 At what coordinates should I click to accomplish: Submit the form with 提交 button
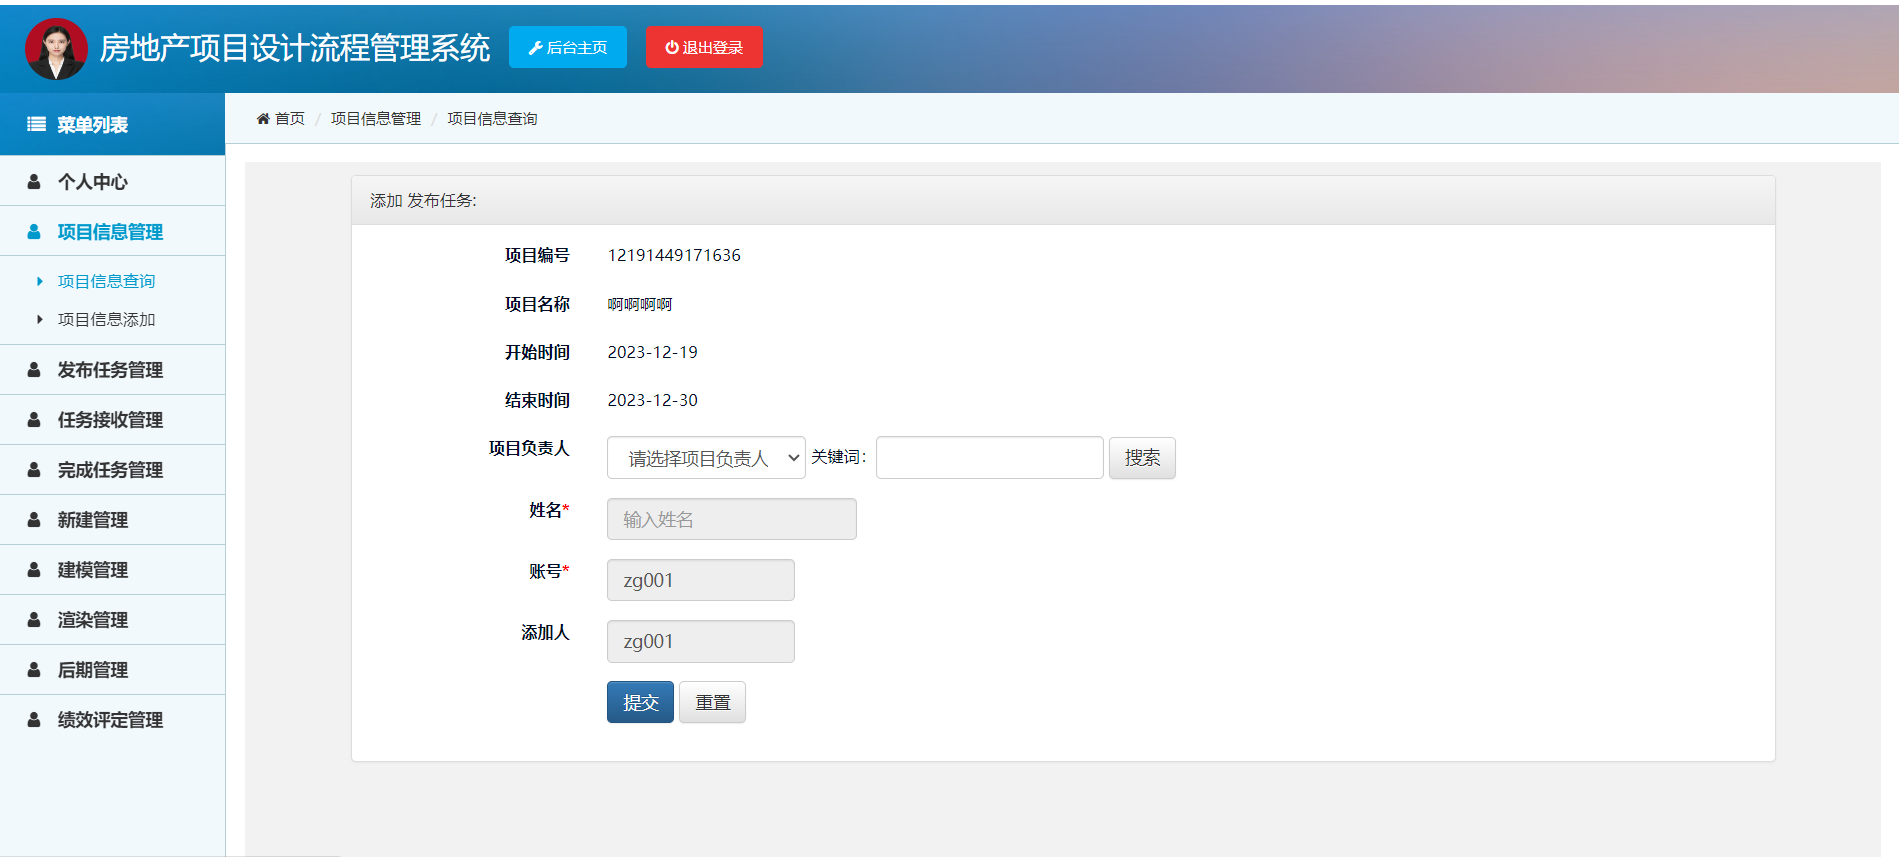pyautogui.click(x=640, y=702)
